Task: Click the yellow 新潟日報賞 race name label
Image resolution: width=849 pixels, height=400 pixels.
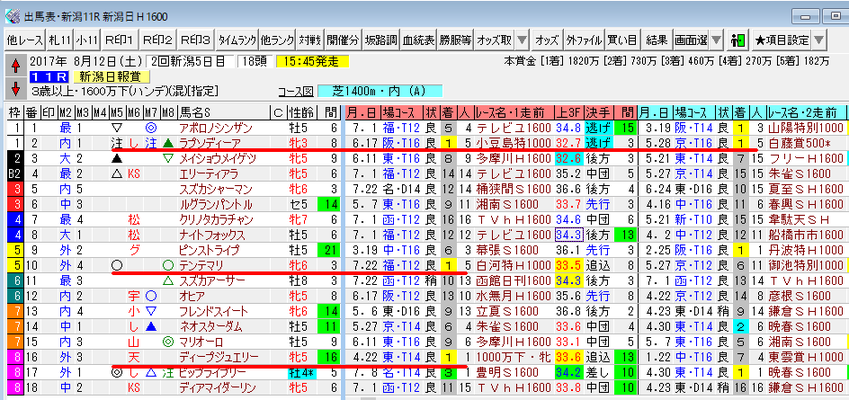Action: click(112, 76)
